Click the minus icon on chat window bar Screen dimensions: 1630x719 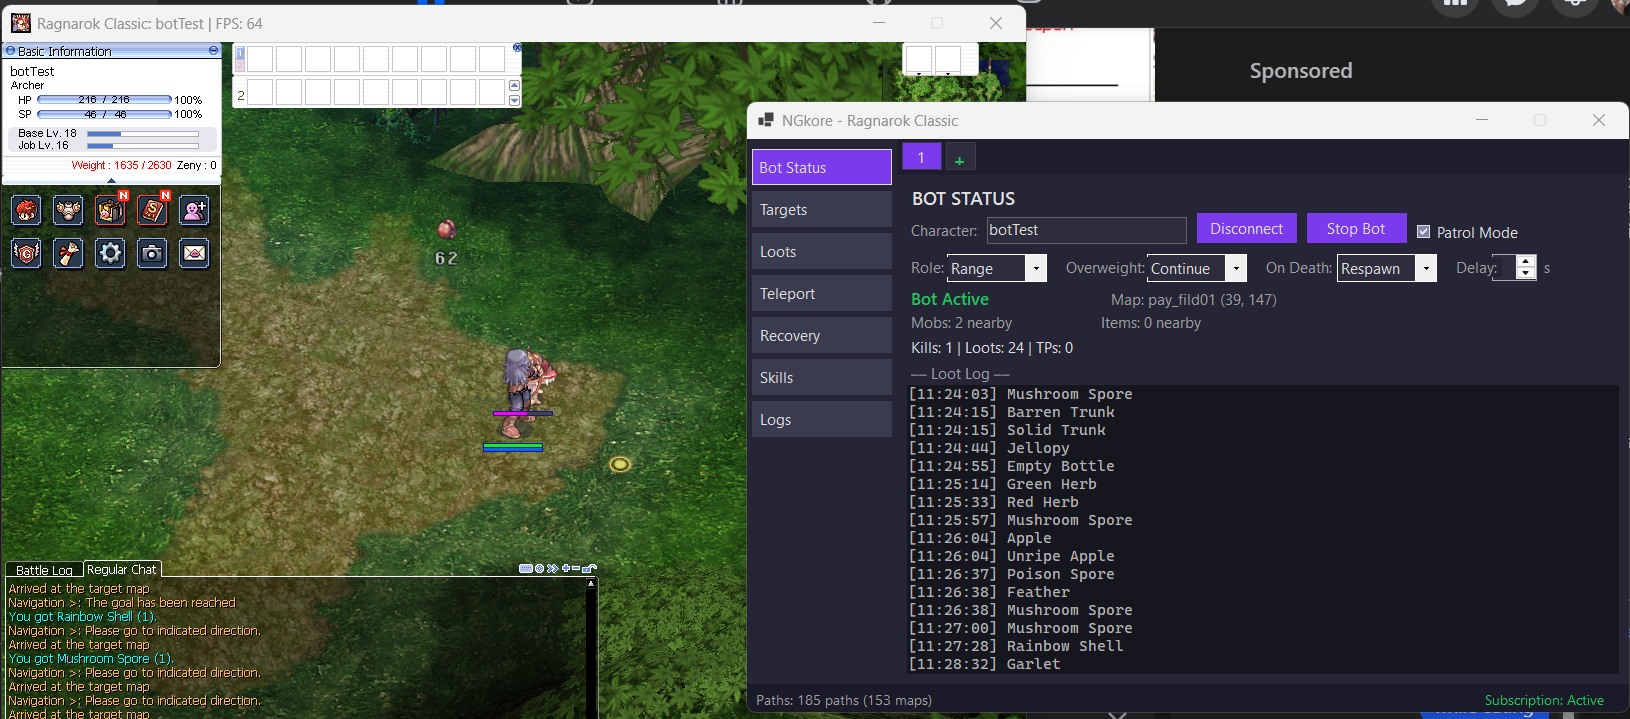[576, 568]
